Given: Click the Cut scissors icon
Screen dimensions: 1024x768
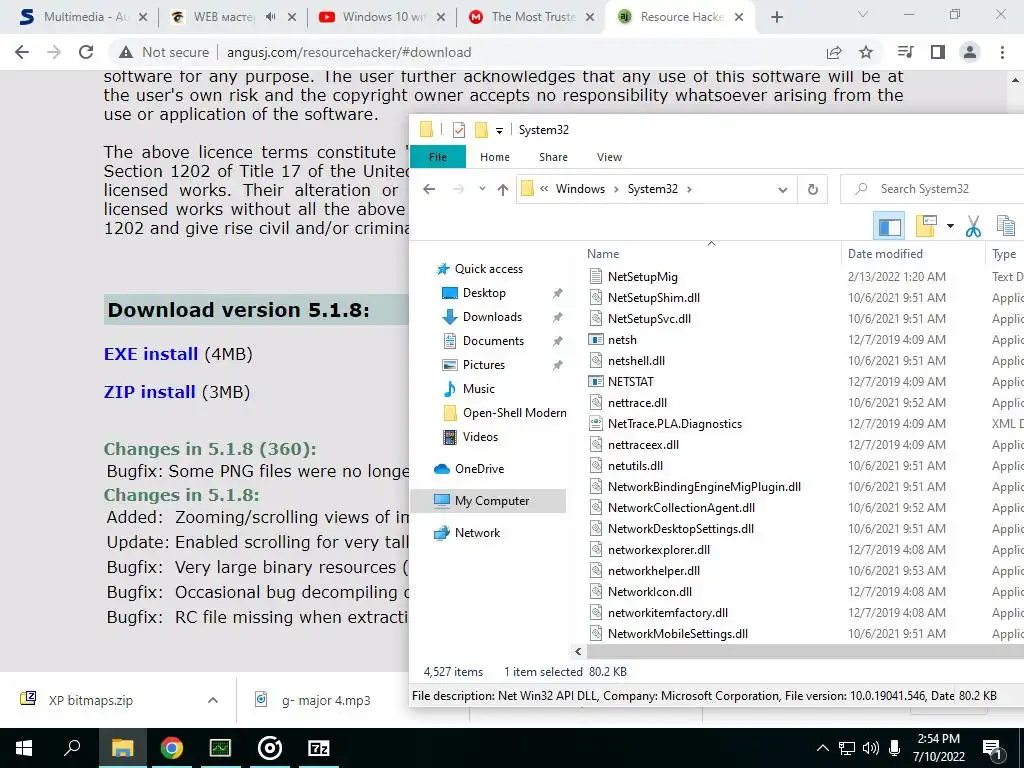Looking at the screenshot, I should click(973, 226).
